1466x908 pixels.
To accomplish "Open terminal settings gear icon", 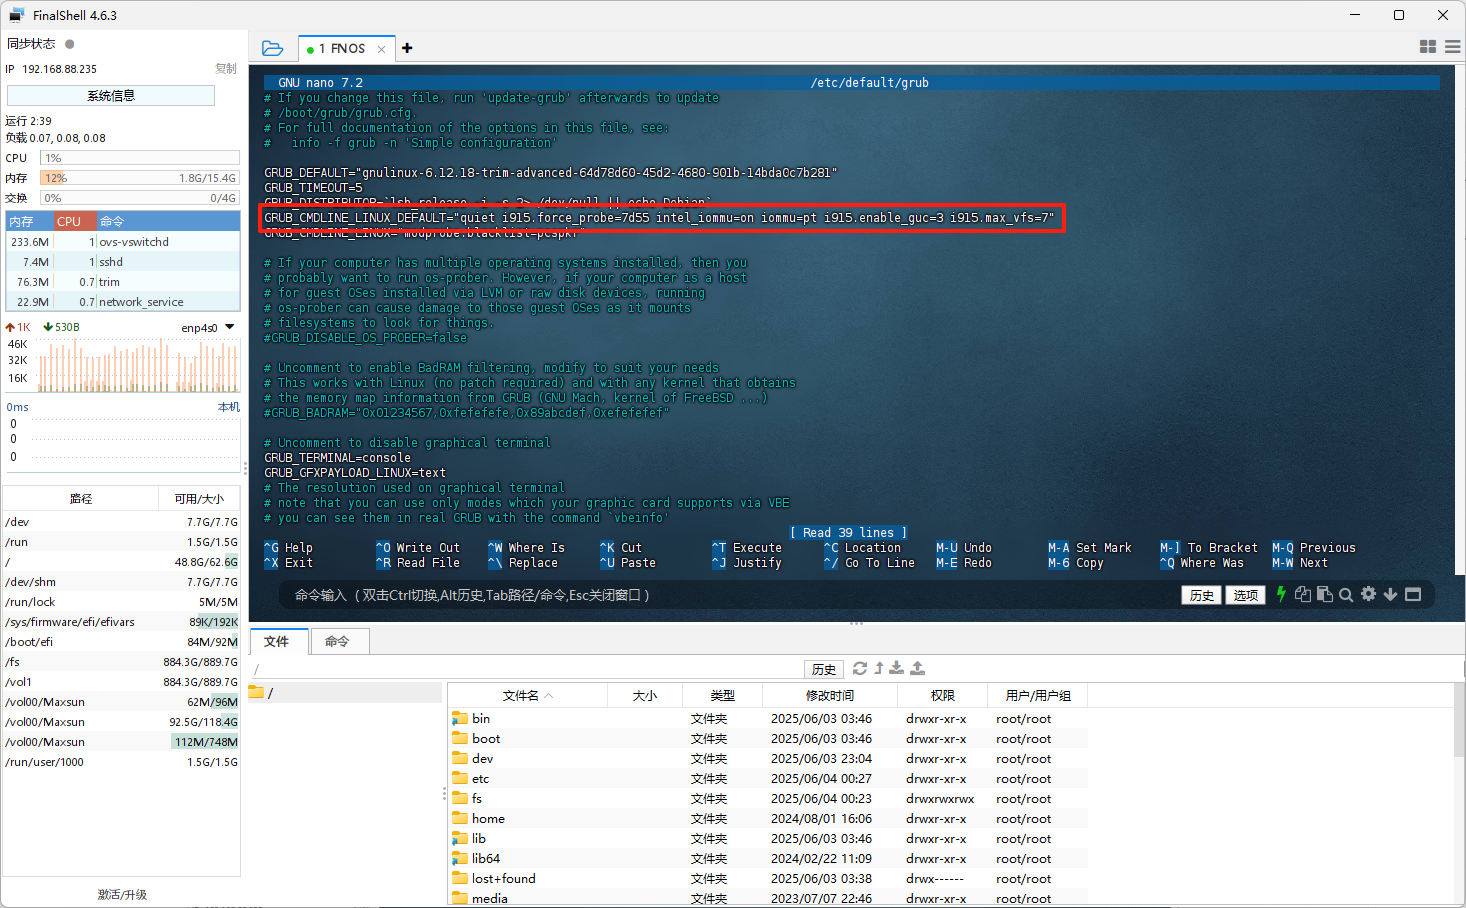I will (x=1368, y=594).
